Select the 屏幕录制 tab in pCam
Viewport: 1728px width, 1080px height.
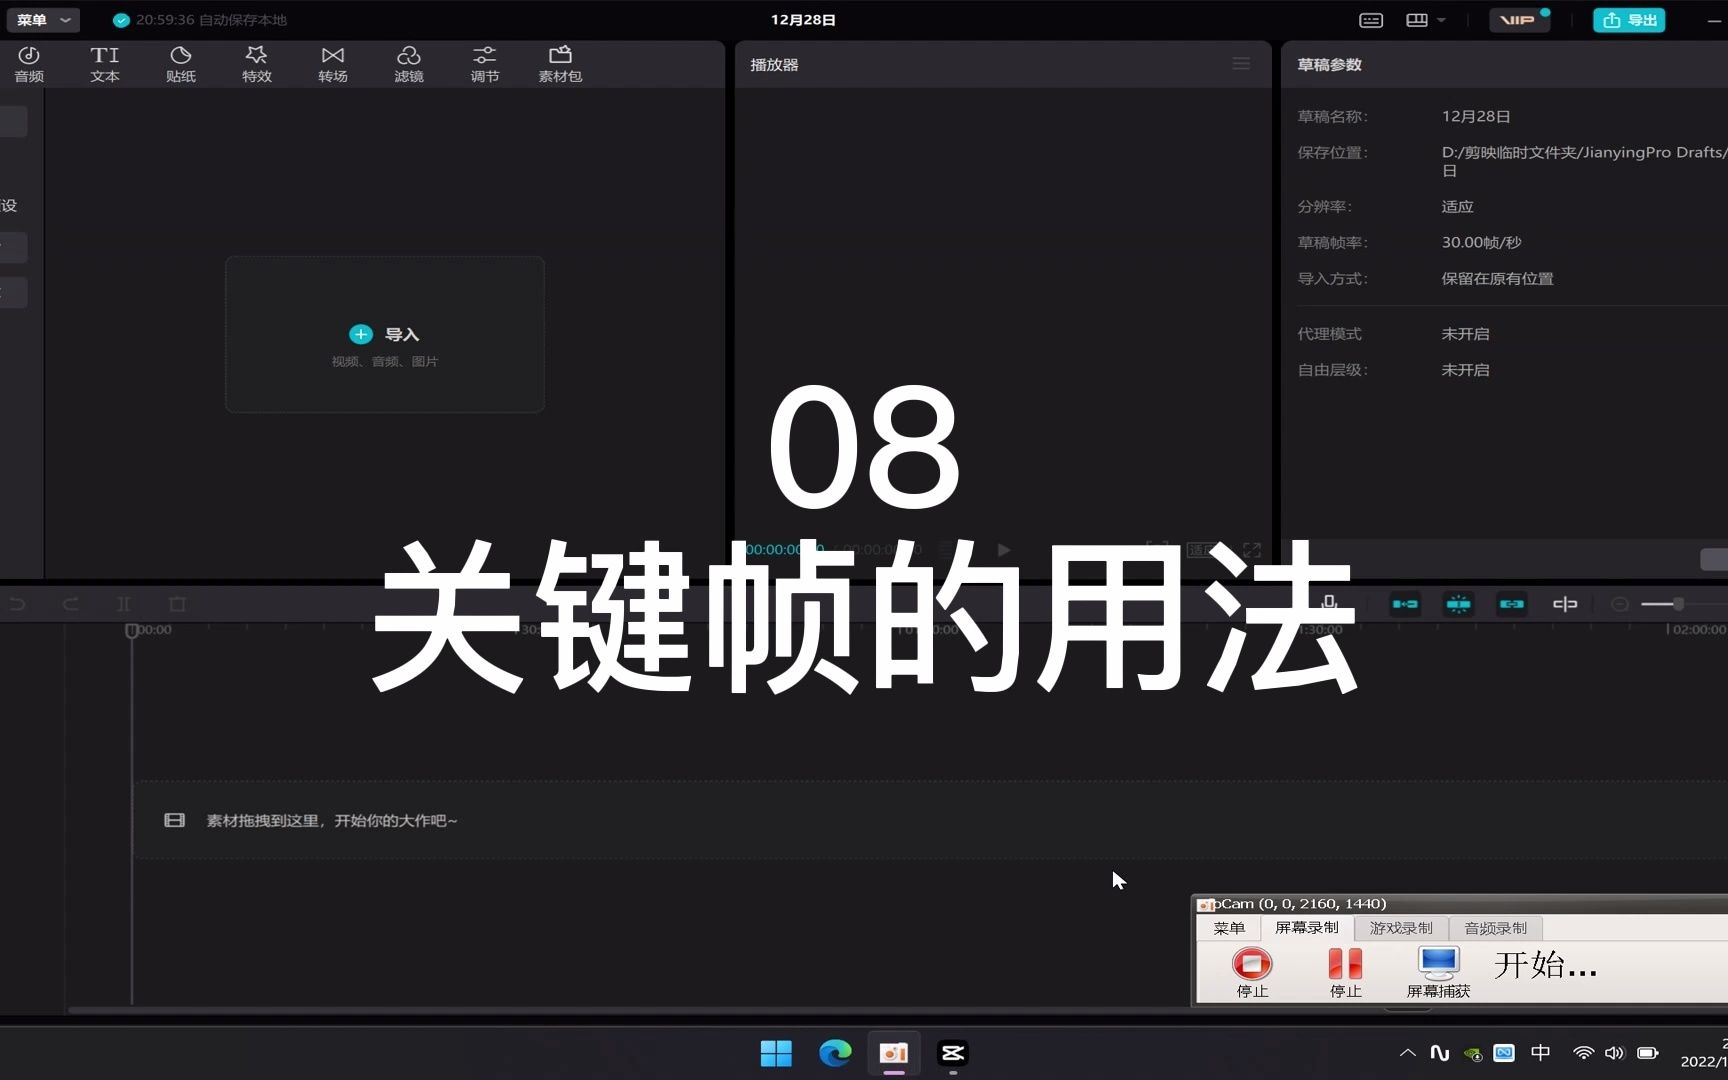point(1307,927)
